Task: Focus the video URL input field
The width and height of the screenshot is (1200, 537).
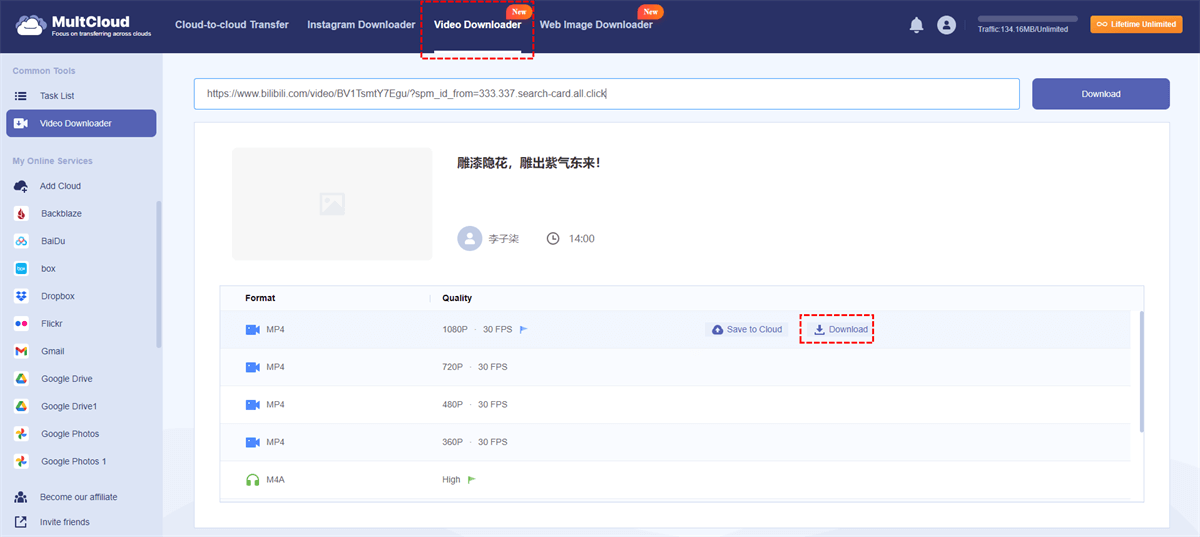Action: (607, 94)
